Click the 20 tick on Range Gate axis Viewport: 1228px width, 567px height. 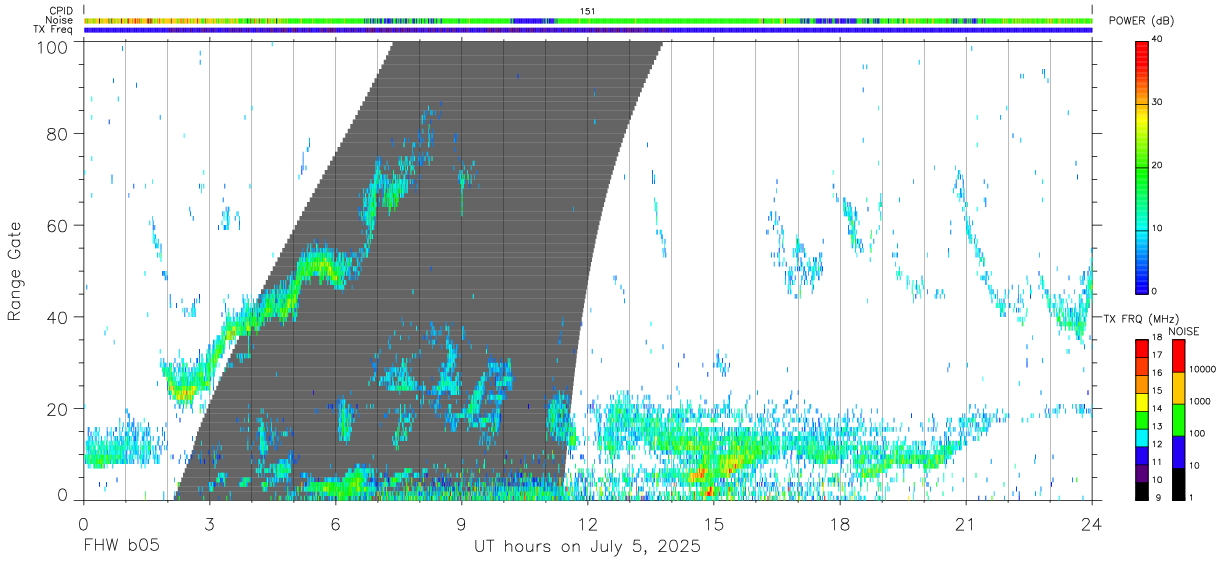(58, 409)
